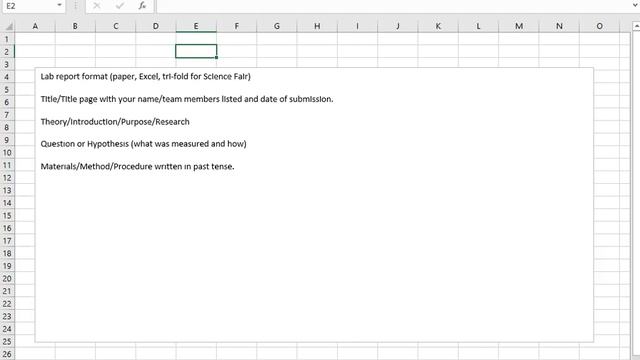
Task: Select column A header
Action: click(x=35, y=26)
